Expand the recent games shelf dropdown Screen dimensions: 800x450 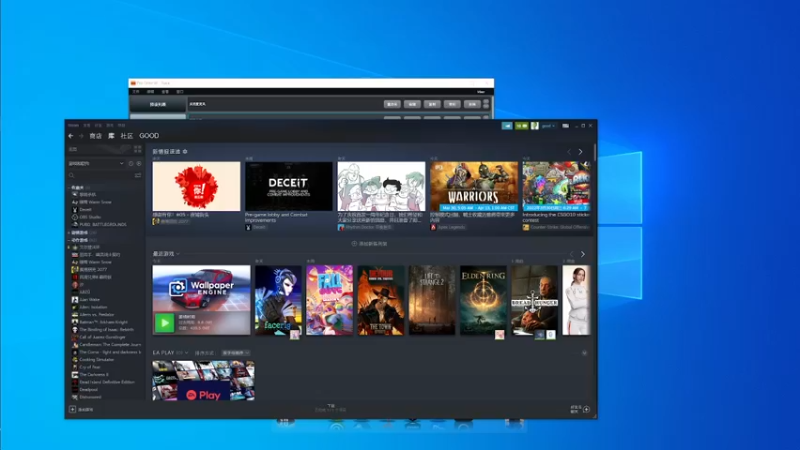tap(178, 254)
